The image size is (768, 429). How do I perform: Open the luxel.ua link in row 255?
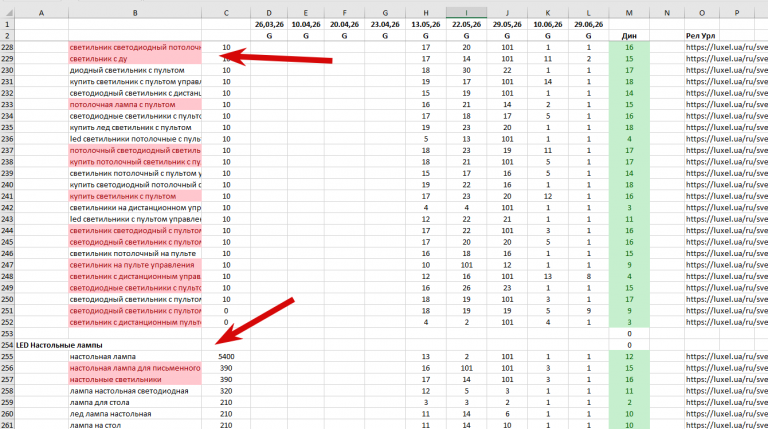pyautogui.click(x=726, y=357)
